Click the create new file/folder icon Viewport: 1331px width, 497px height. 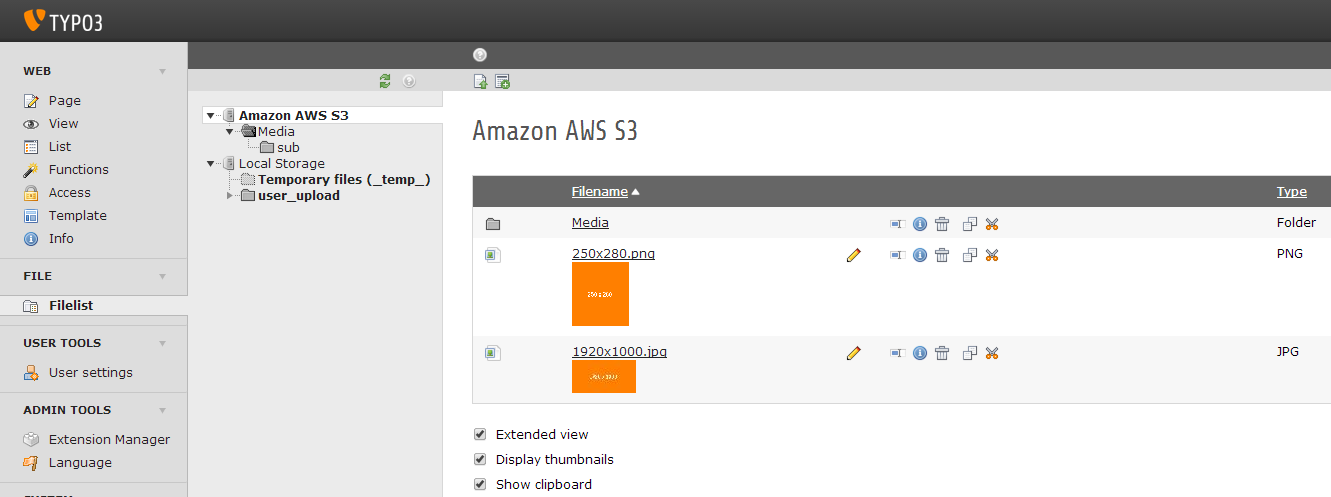point(502,82)
